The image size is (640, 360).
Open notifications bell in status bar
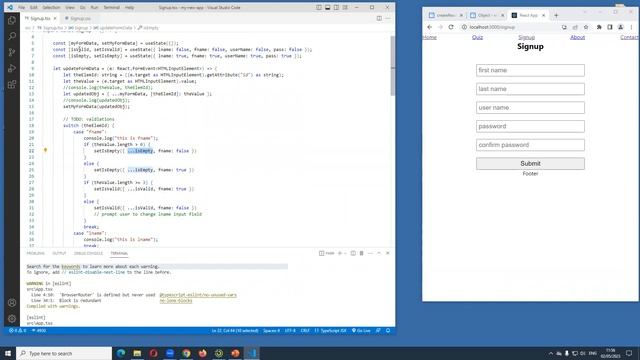pyautogui.click(x=388, y=331)
